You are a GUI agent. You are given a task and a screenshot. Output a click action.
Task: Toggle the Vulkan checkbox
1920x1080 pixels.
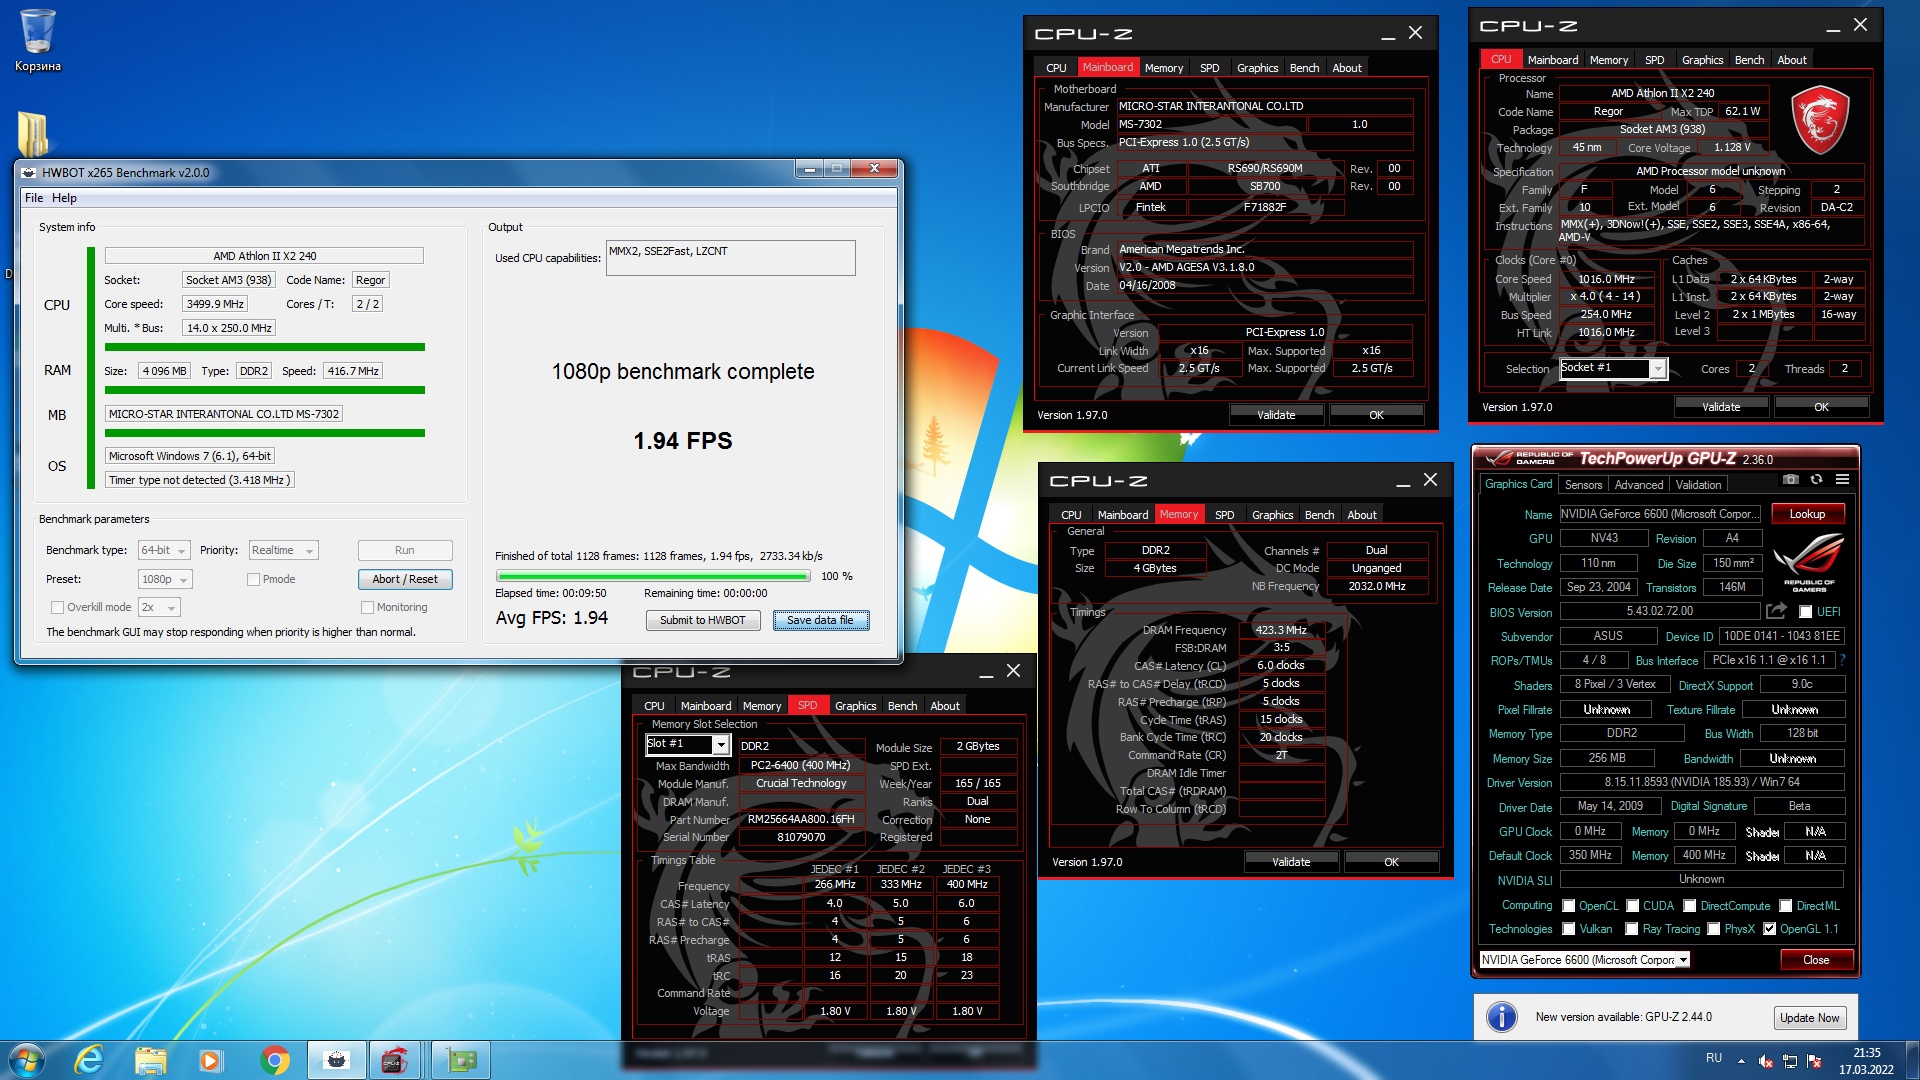pyautogui.click(x=1568, y=929)
